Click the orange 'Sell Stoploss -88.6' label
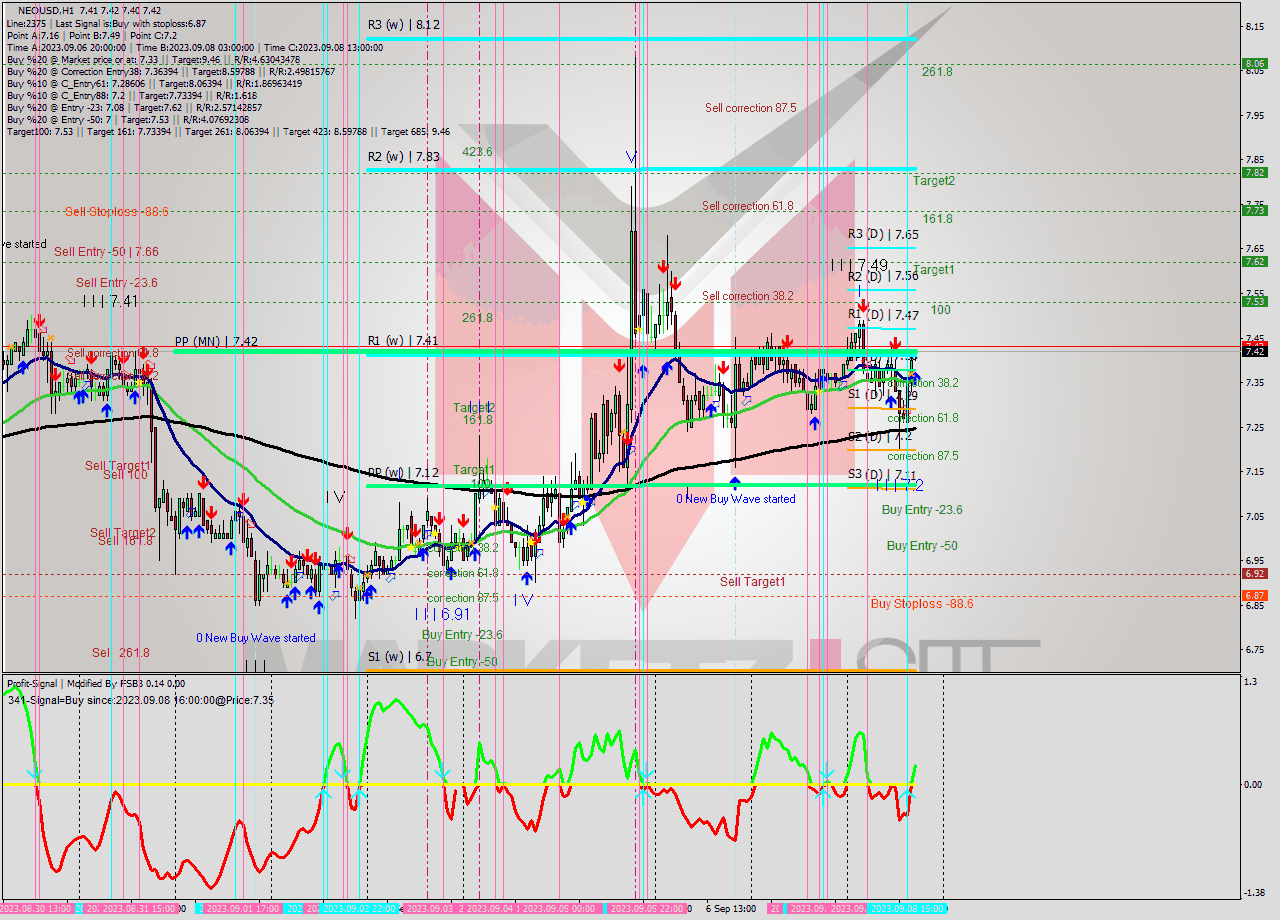 [116, 212]
